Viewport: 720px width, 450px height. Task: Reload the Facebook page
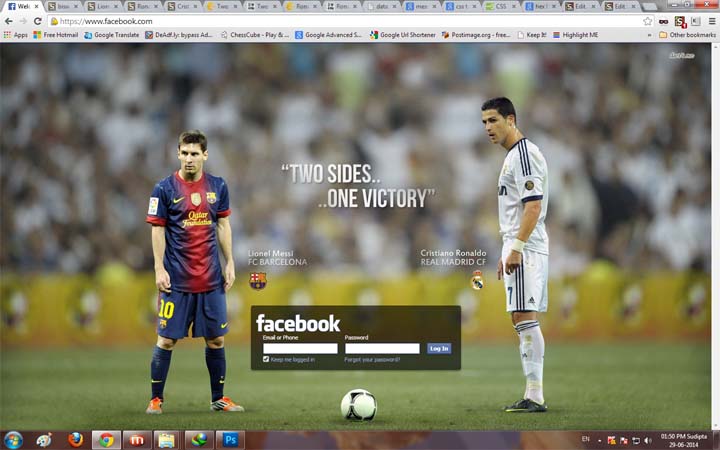tap(38, 21)
